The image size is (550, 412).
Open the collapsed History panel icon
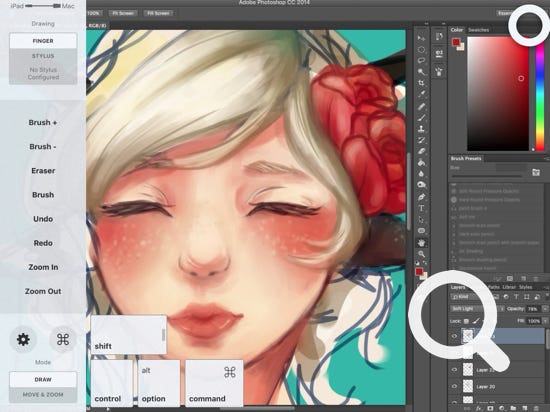(x=439, y=37)
